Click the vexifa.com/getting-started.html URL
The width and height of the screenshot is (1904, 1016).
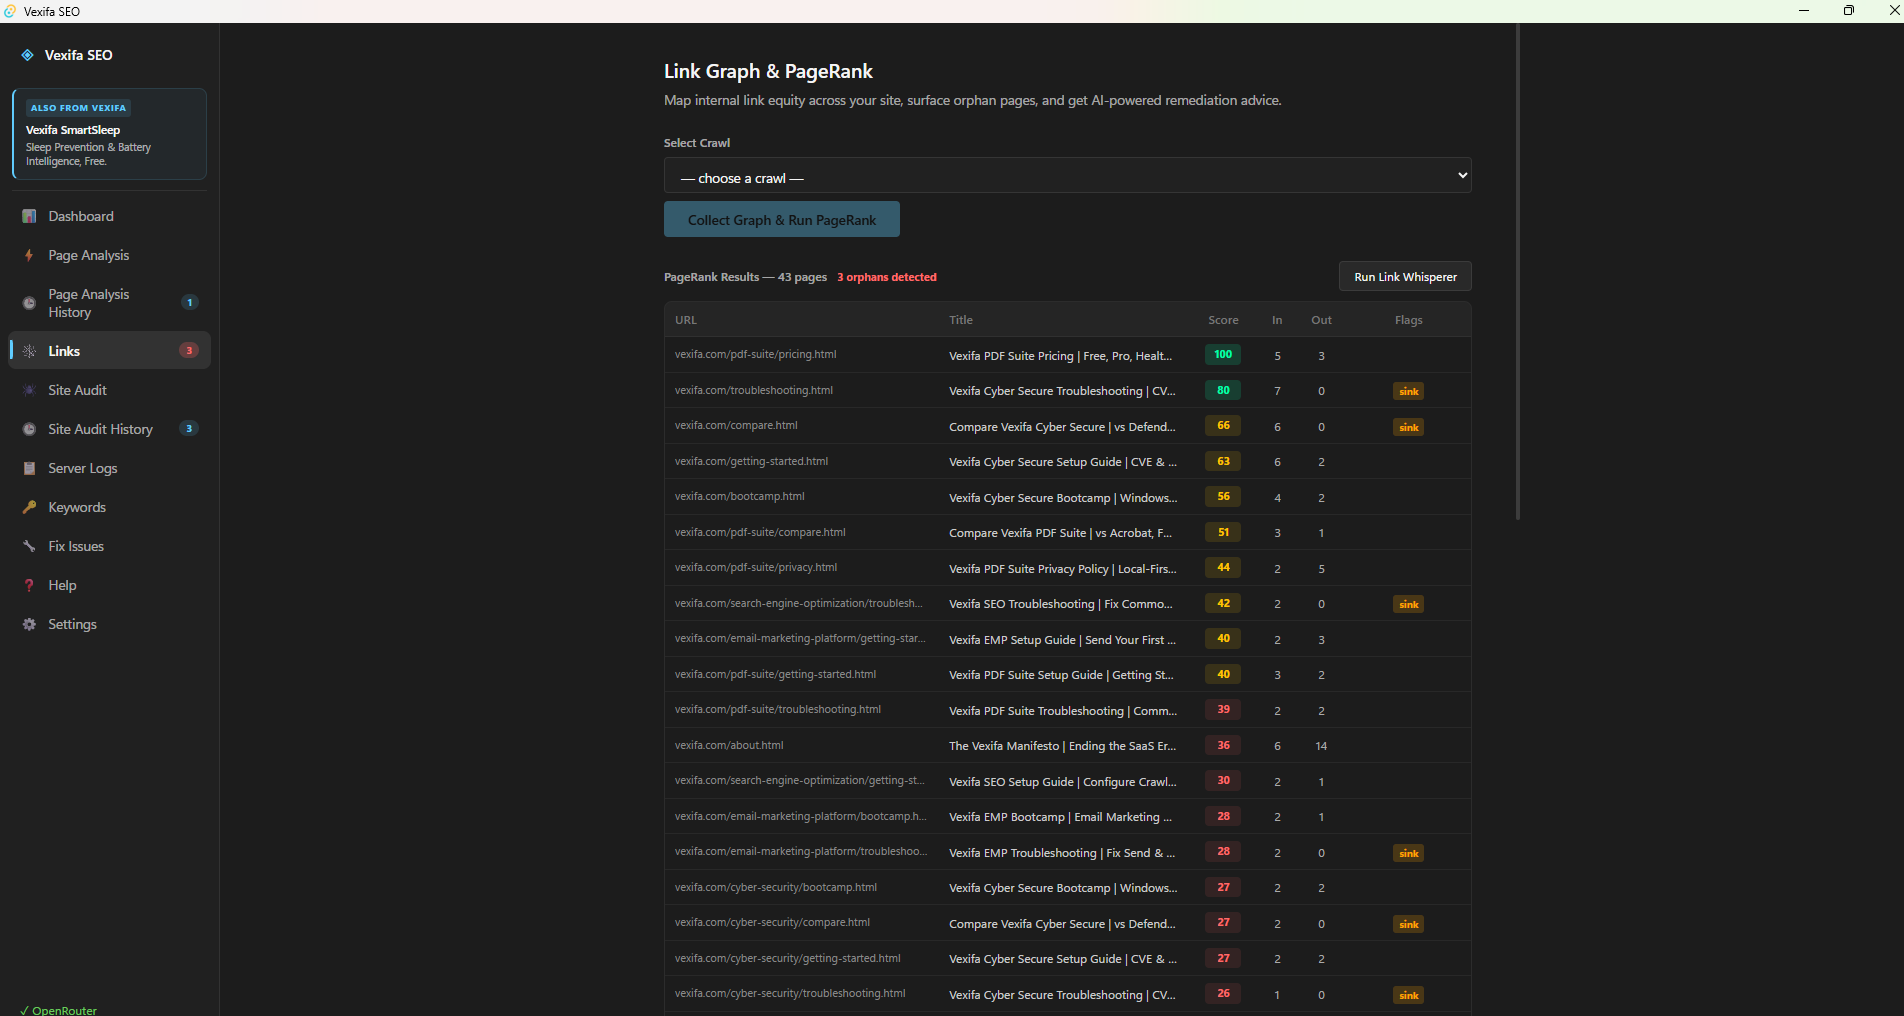pyautogui.click(x=751, y=461)
